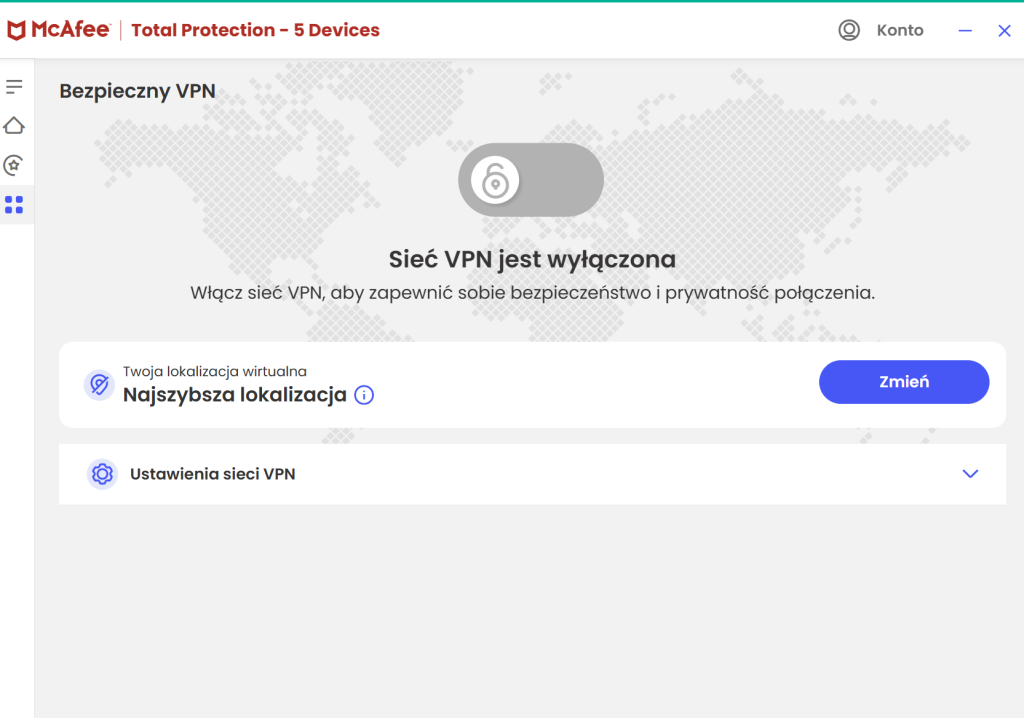Click the virtual location pin icon
This screenshot has width=1024, height=718.
pyautogui.click(x=98, y=385)
